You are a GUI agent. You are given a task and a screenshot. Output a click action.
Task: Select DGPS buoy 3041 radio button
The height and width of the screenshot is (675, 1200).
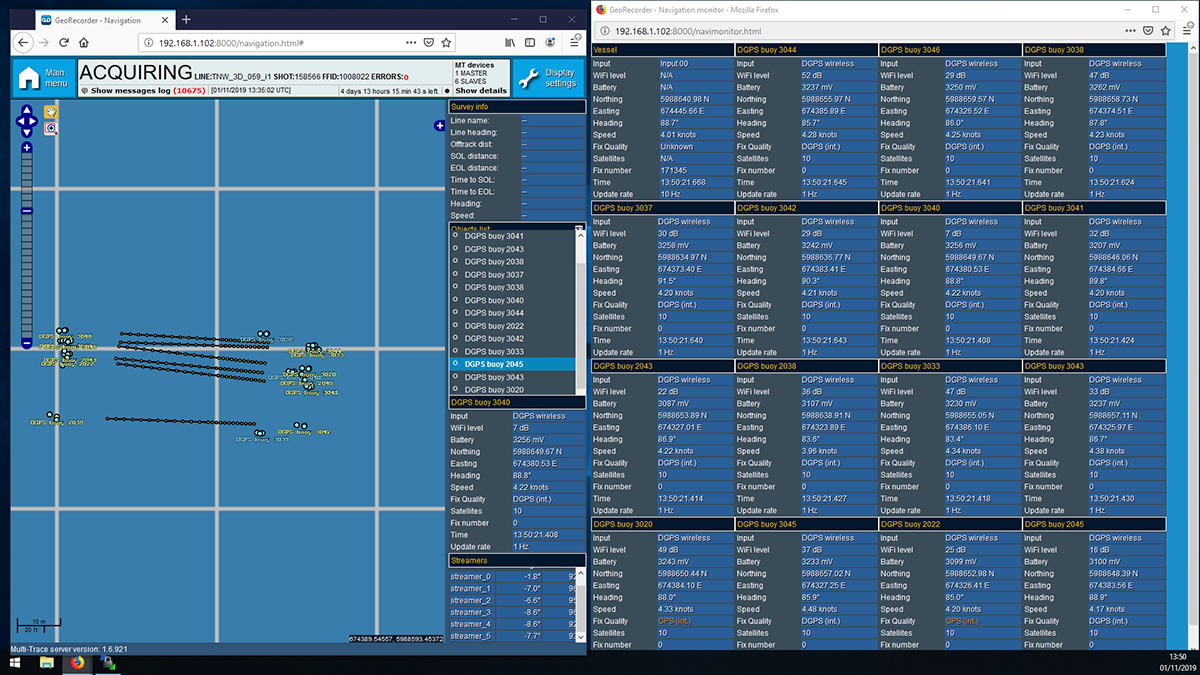pyautogui.click(x=456, y=236)
